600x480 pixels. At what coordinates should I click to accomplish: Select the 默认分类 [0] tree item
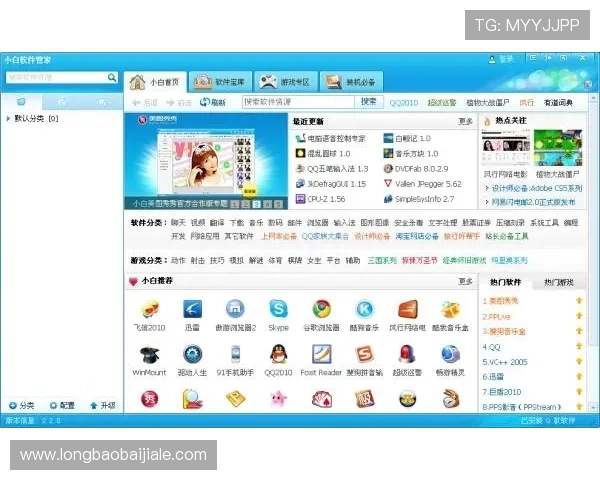[36, 119]
